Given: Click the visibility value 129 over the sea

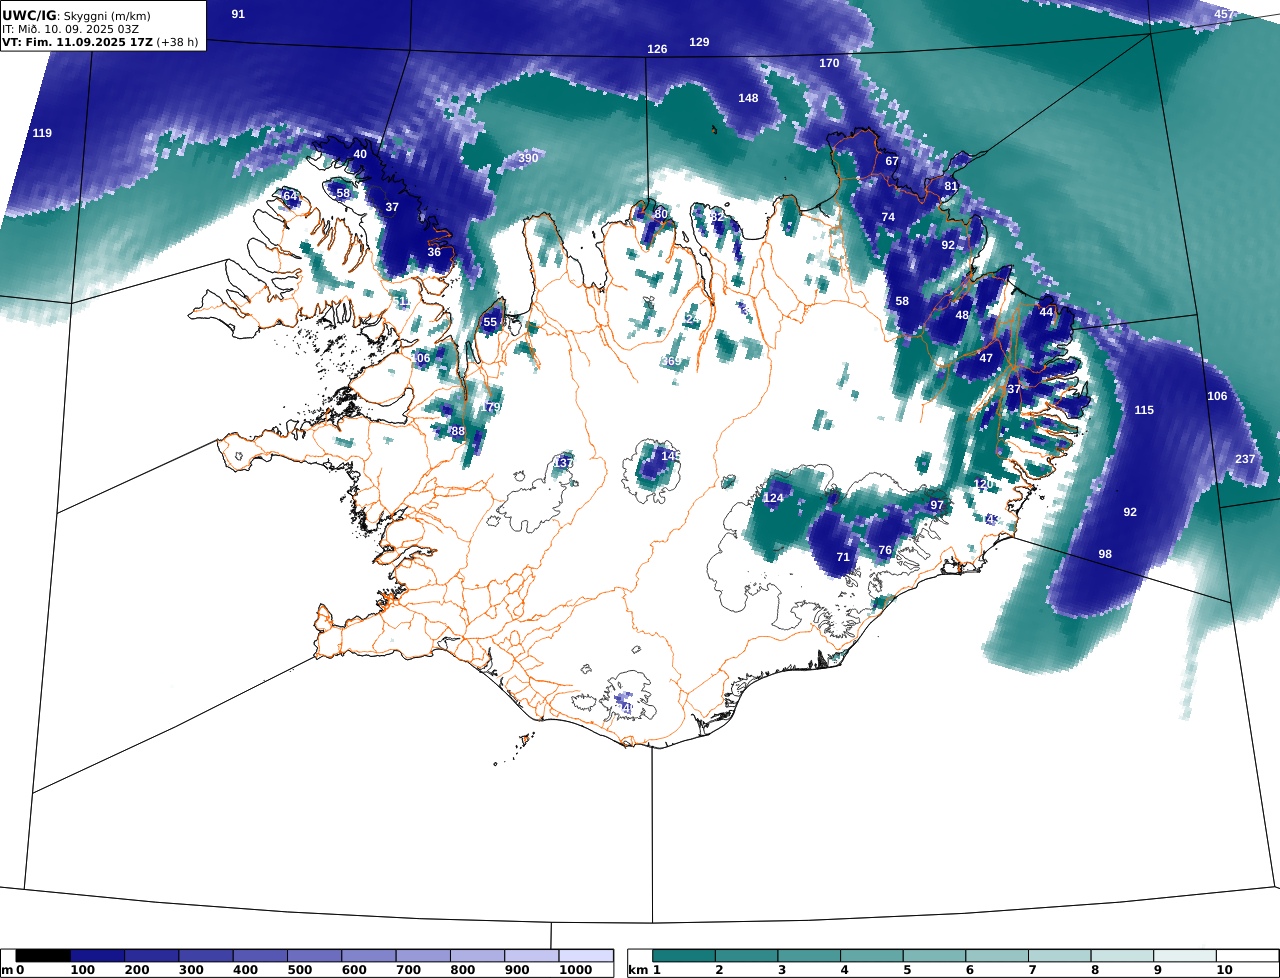Looking at the screenshot, I should click(x=700, y=42).
